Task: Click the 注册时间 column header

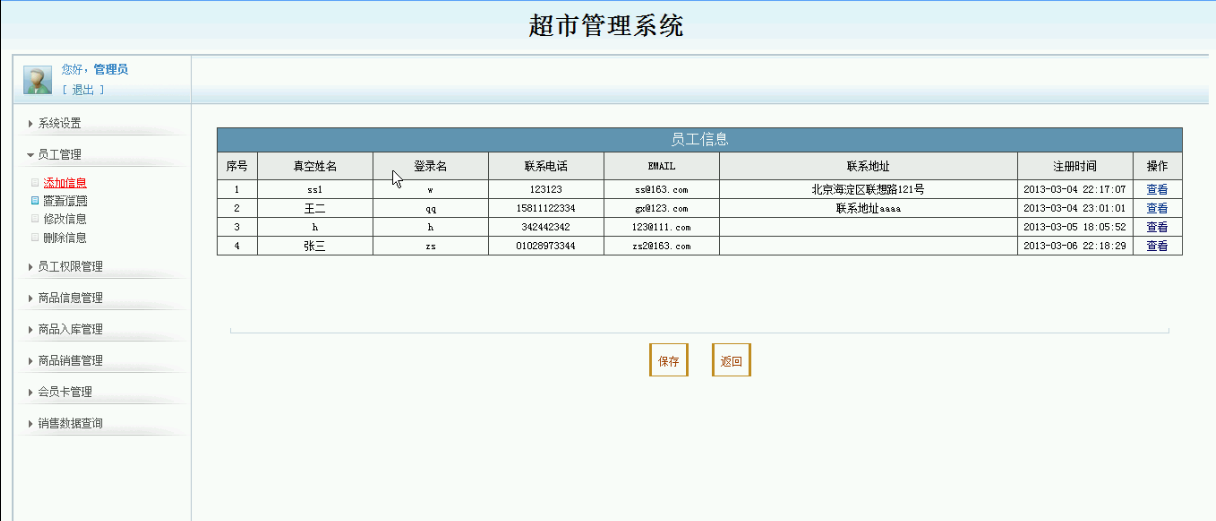Action: (1075, 165)
